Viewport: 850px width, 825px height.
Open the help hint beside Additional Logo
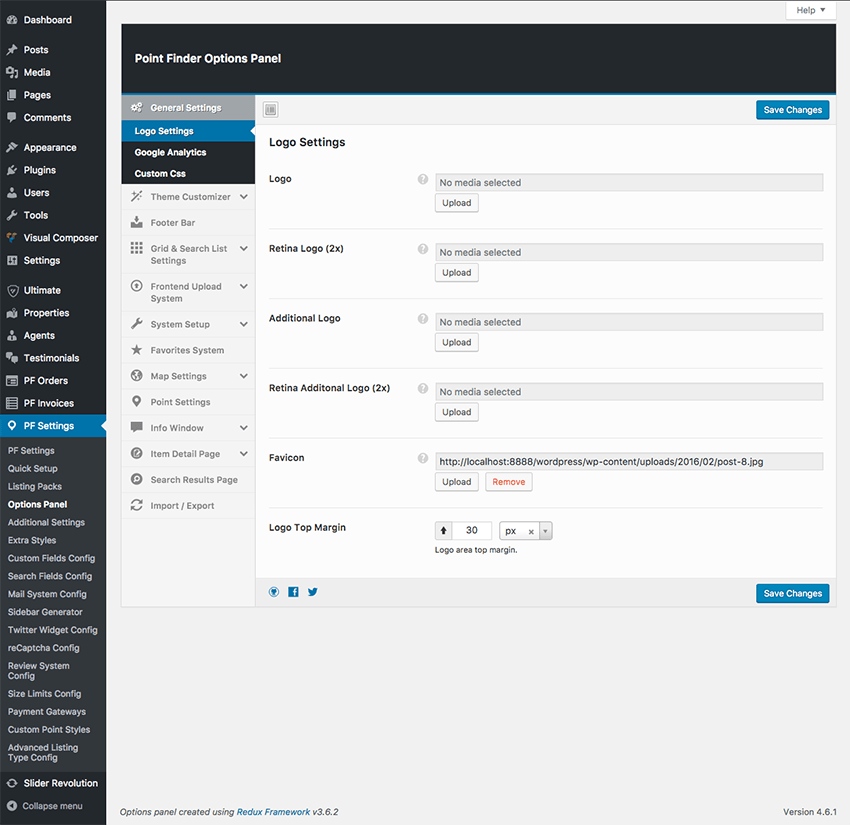click(423, 319)
